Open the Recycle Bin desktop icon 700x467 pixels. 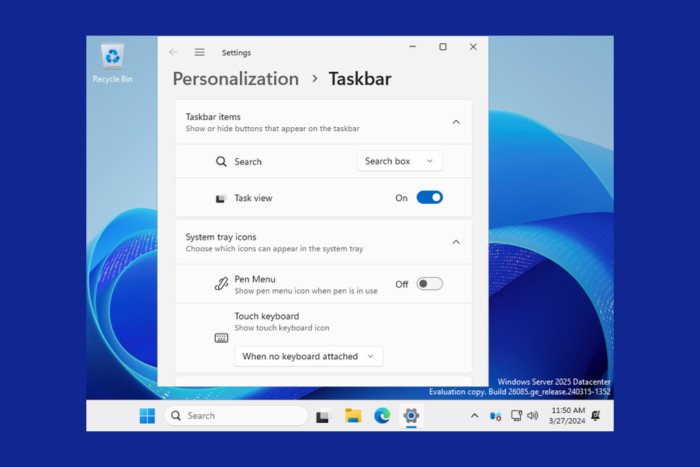[x=112, y=63]
